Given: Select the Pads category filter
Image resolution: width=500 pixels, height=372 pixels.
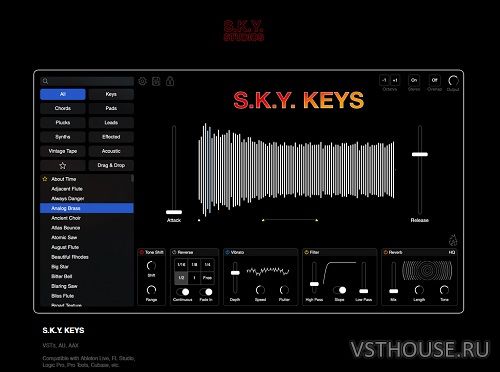Looking at the screenshot, I should (x=111, y=108).
